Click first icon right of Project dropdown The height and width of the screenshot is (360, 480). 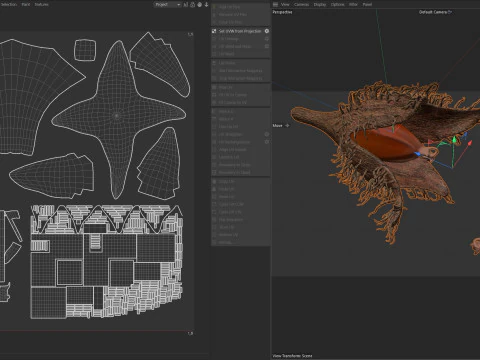pos(186,4)
